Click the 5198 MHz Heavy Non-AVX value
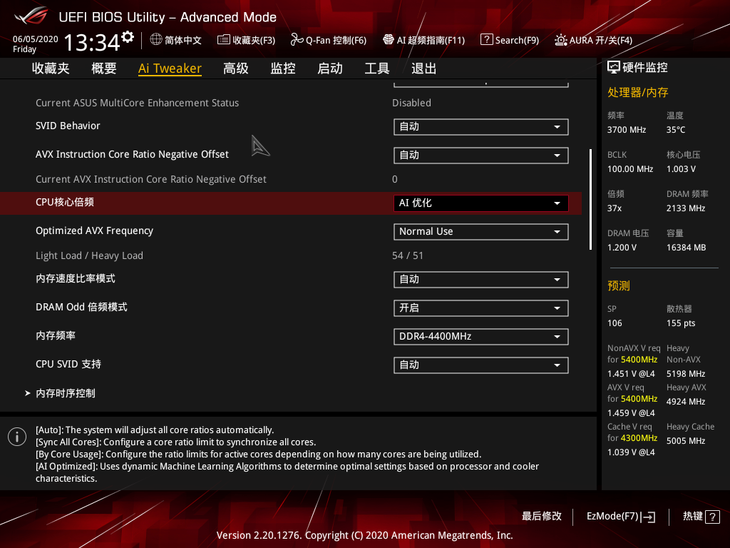 (x=685, y=374)
